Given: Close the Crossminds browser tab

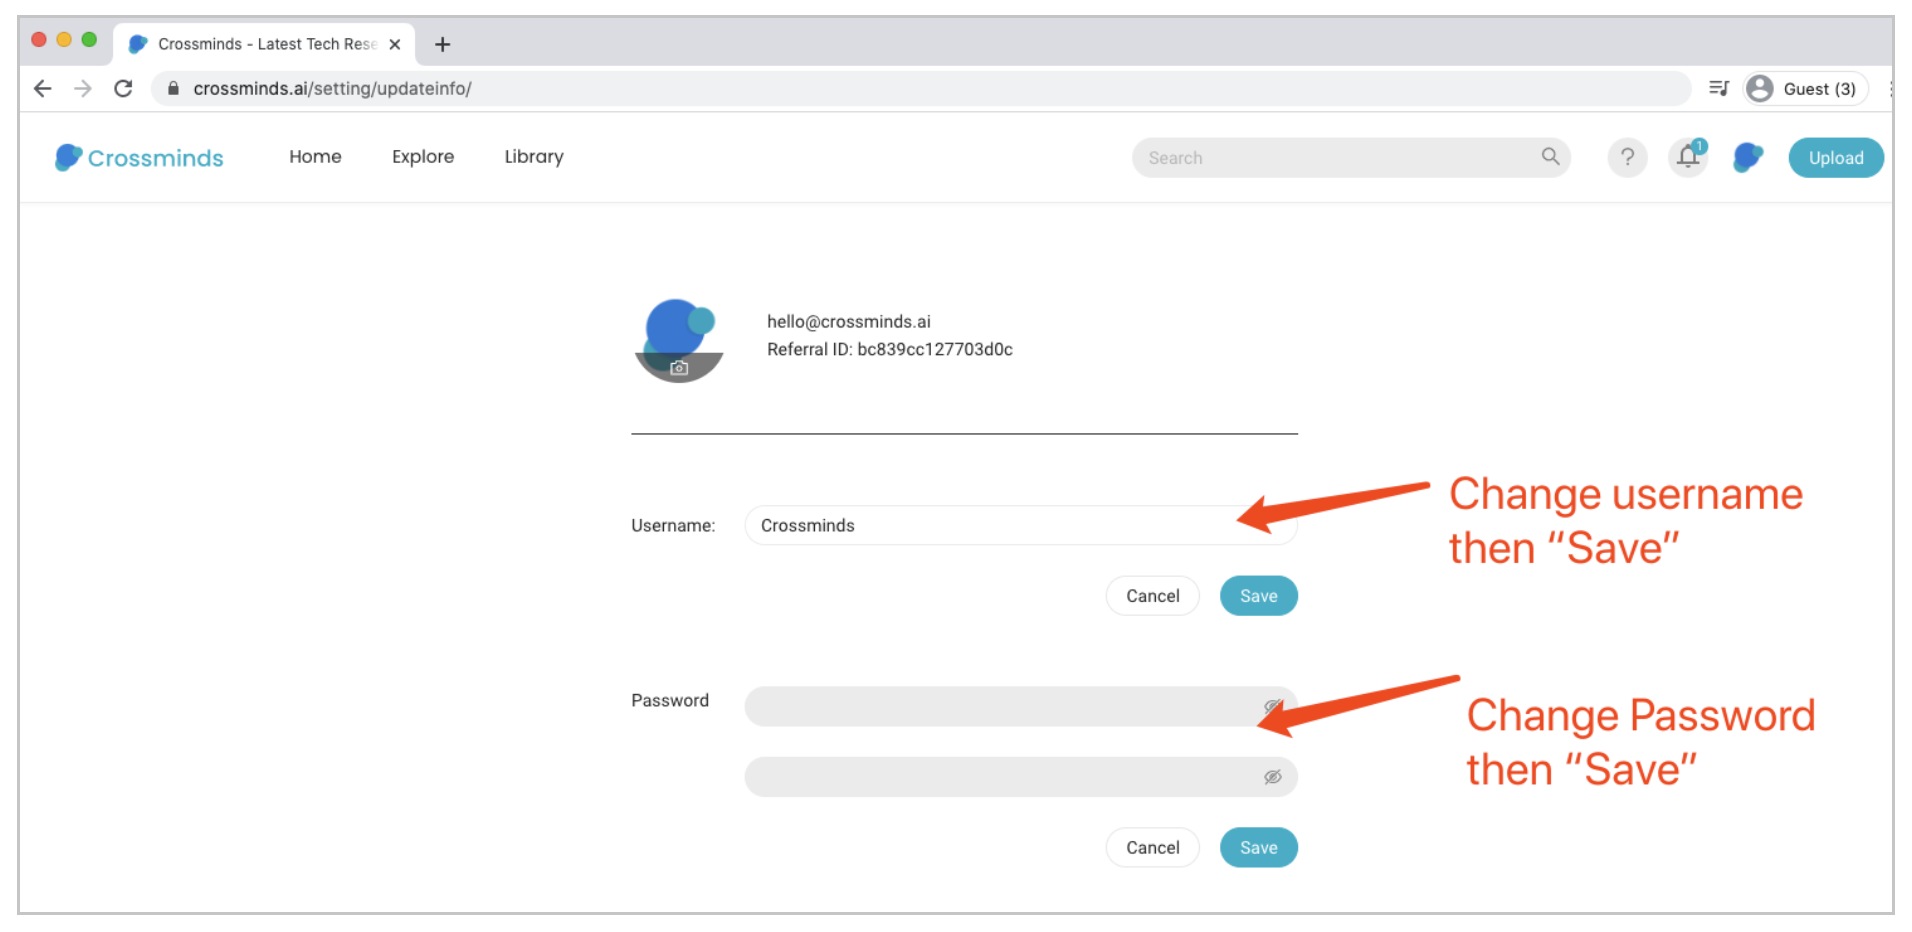Looking at the screenshot, I should [395, 44].
